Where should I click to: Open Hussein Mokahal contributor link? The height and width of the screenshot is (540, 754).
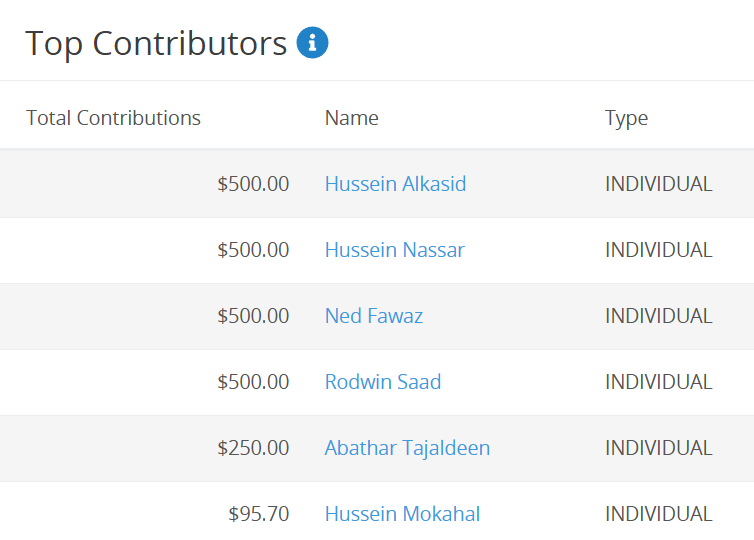click(402, 514)
